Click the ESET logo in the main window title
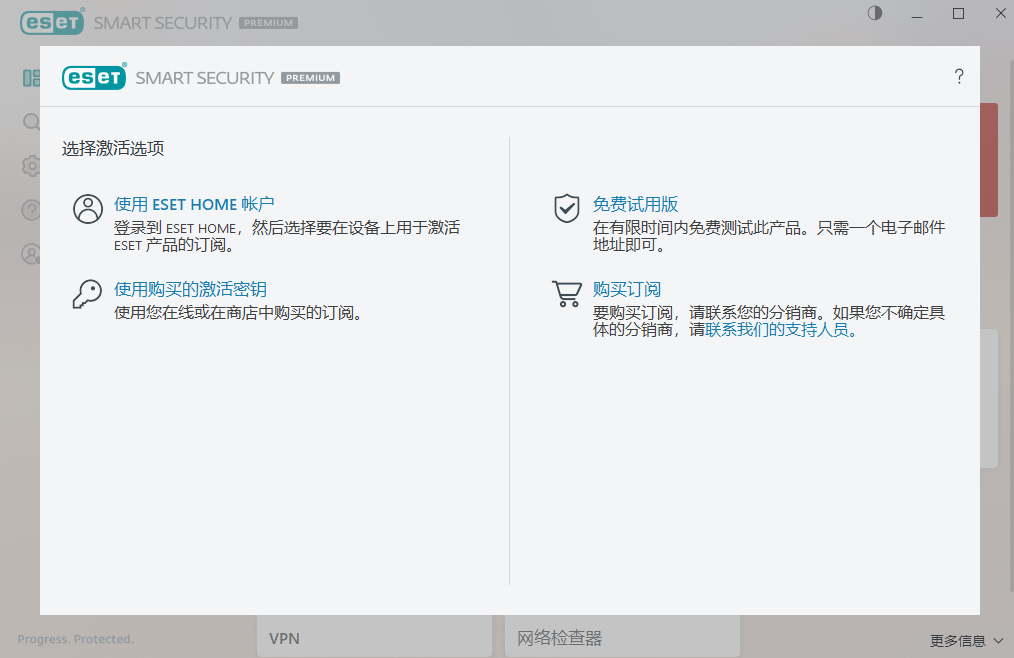1014x658 pixels. pos(52,22)
